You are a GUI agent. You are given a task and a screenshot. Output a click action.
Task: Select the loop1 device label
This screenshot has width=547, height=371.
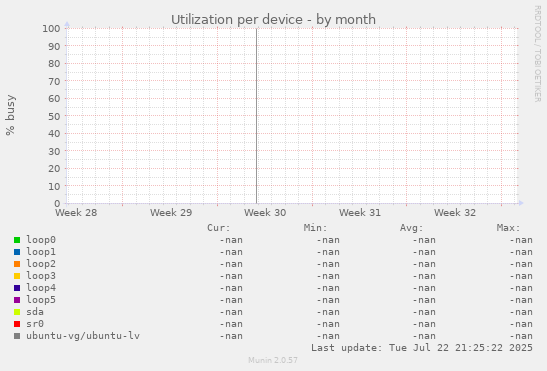(x=41, y=252)
